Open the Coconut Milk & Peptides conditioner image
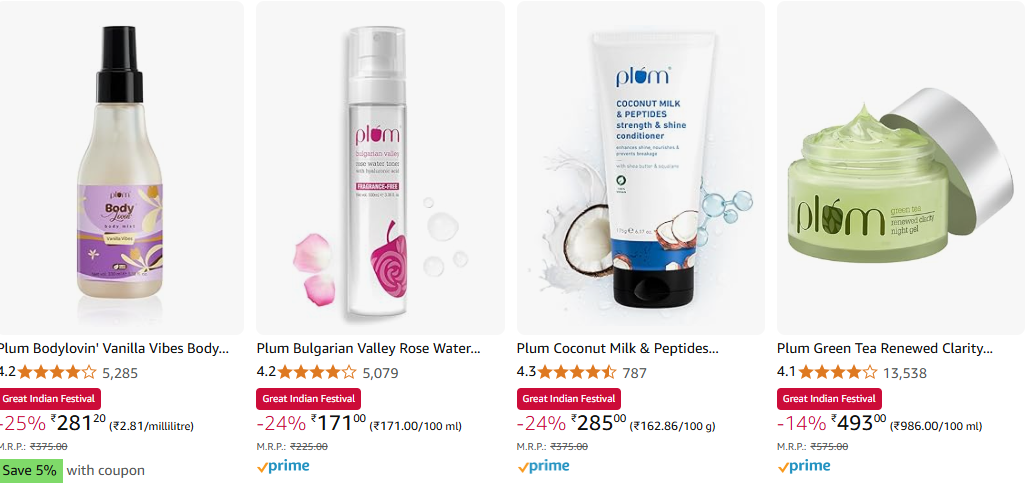The width and height of the screenshot is (1035, 484). [640, 168]
